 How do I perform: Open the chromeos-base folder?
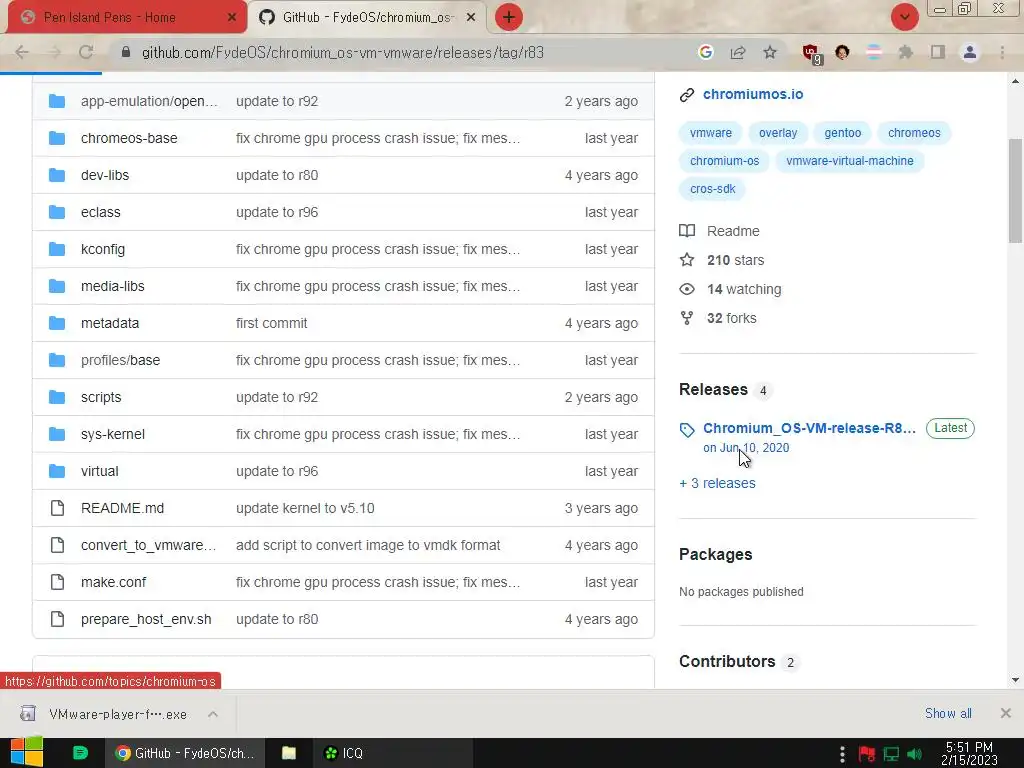click(129, 138)
